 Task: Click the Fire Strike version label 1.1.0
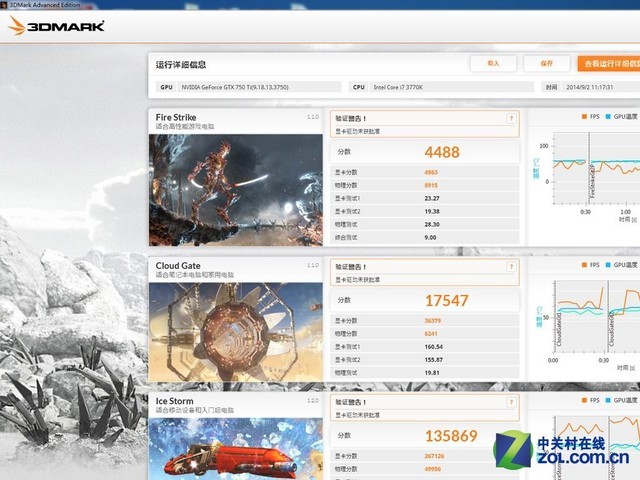pyautogui.click(x=313, y=117)
